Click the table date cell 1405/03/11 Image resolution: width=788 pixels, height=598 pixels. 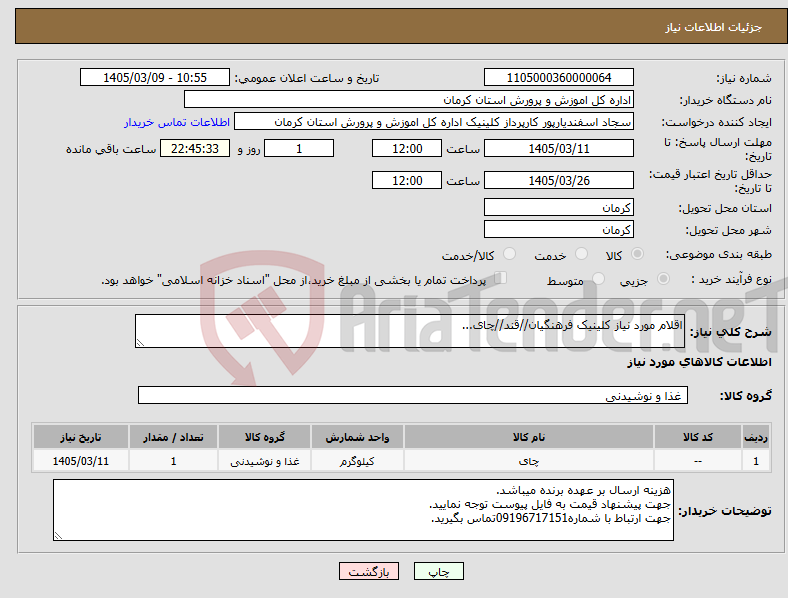[80, 461]
